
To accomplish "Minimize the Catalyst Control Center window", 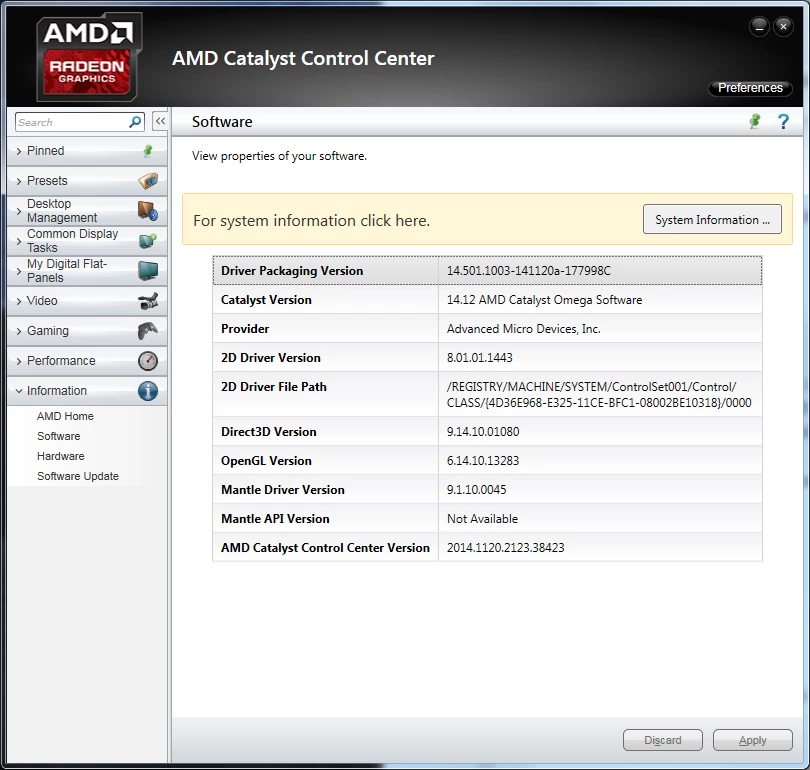I will (x=759, y=27).
